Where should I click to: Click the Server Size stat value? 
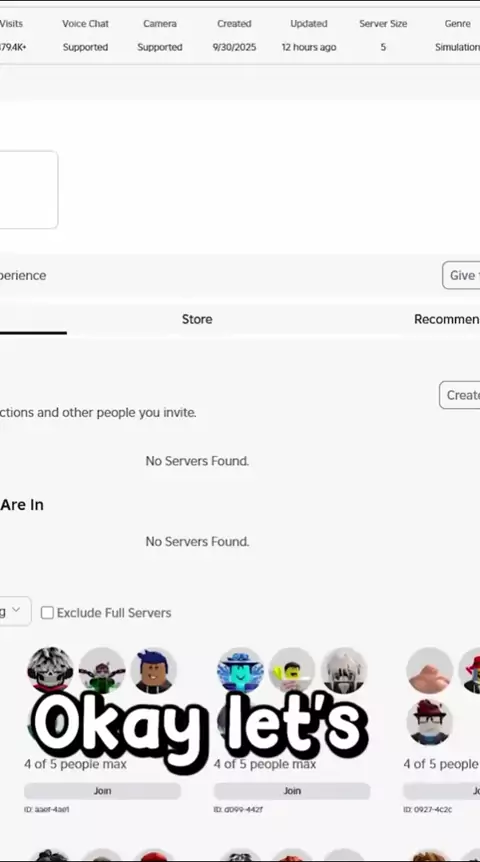tap(383, 47)
